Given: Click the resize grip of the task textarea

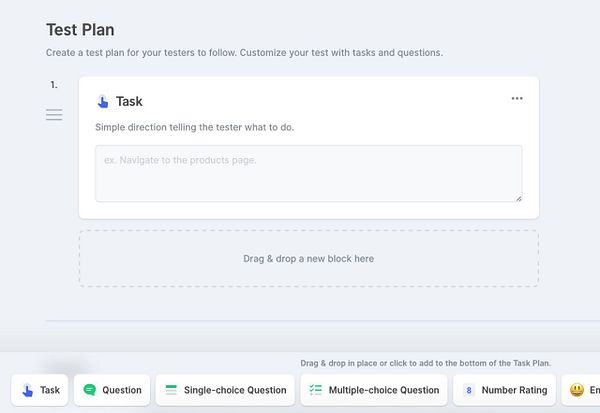Looking at the screenshot, I should pyautogui.click(x=518, y=198).
